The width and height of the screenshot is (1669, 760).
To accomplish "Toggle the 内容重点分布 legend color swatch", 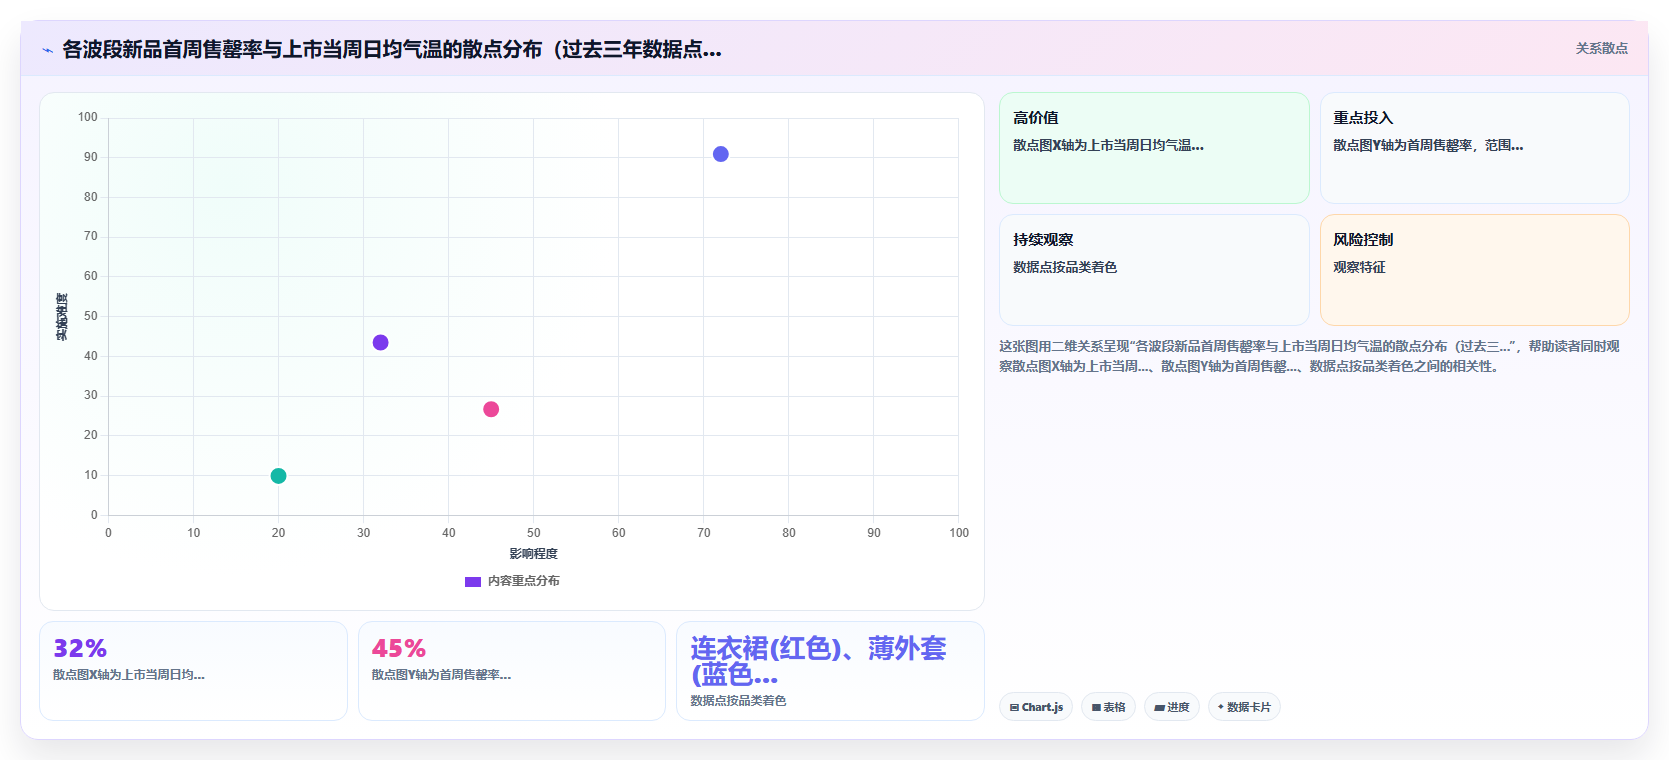I will tap(473, 581).
